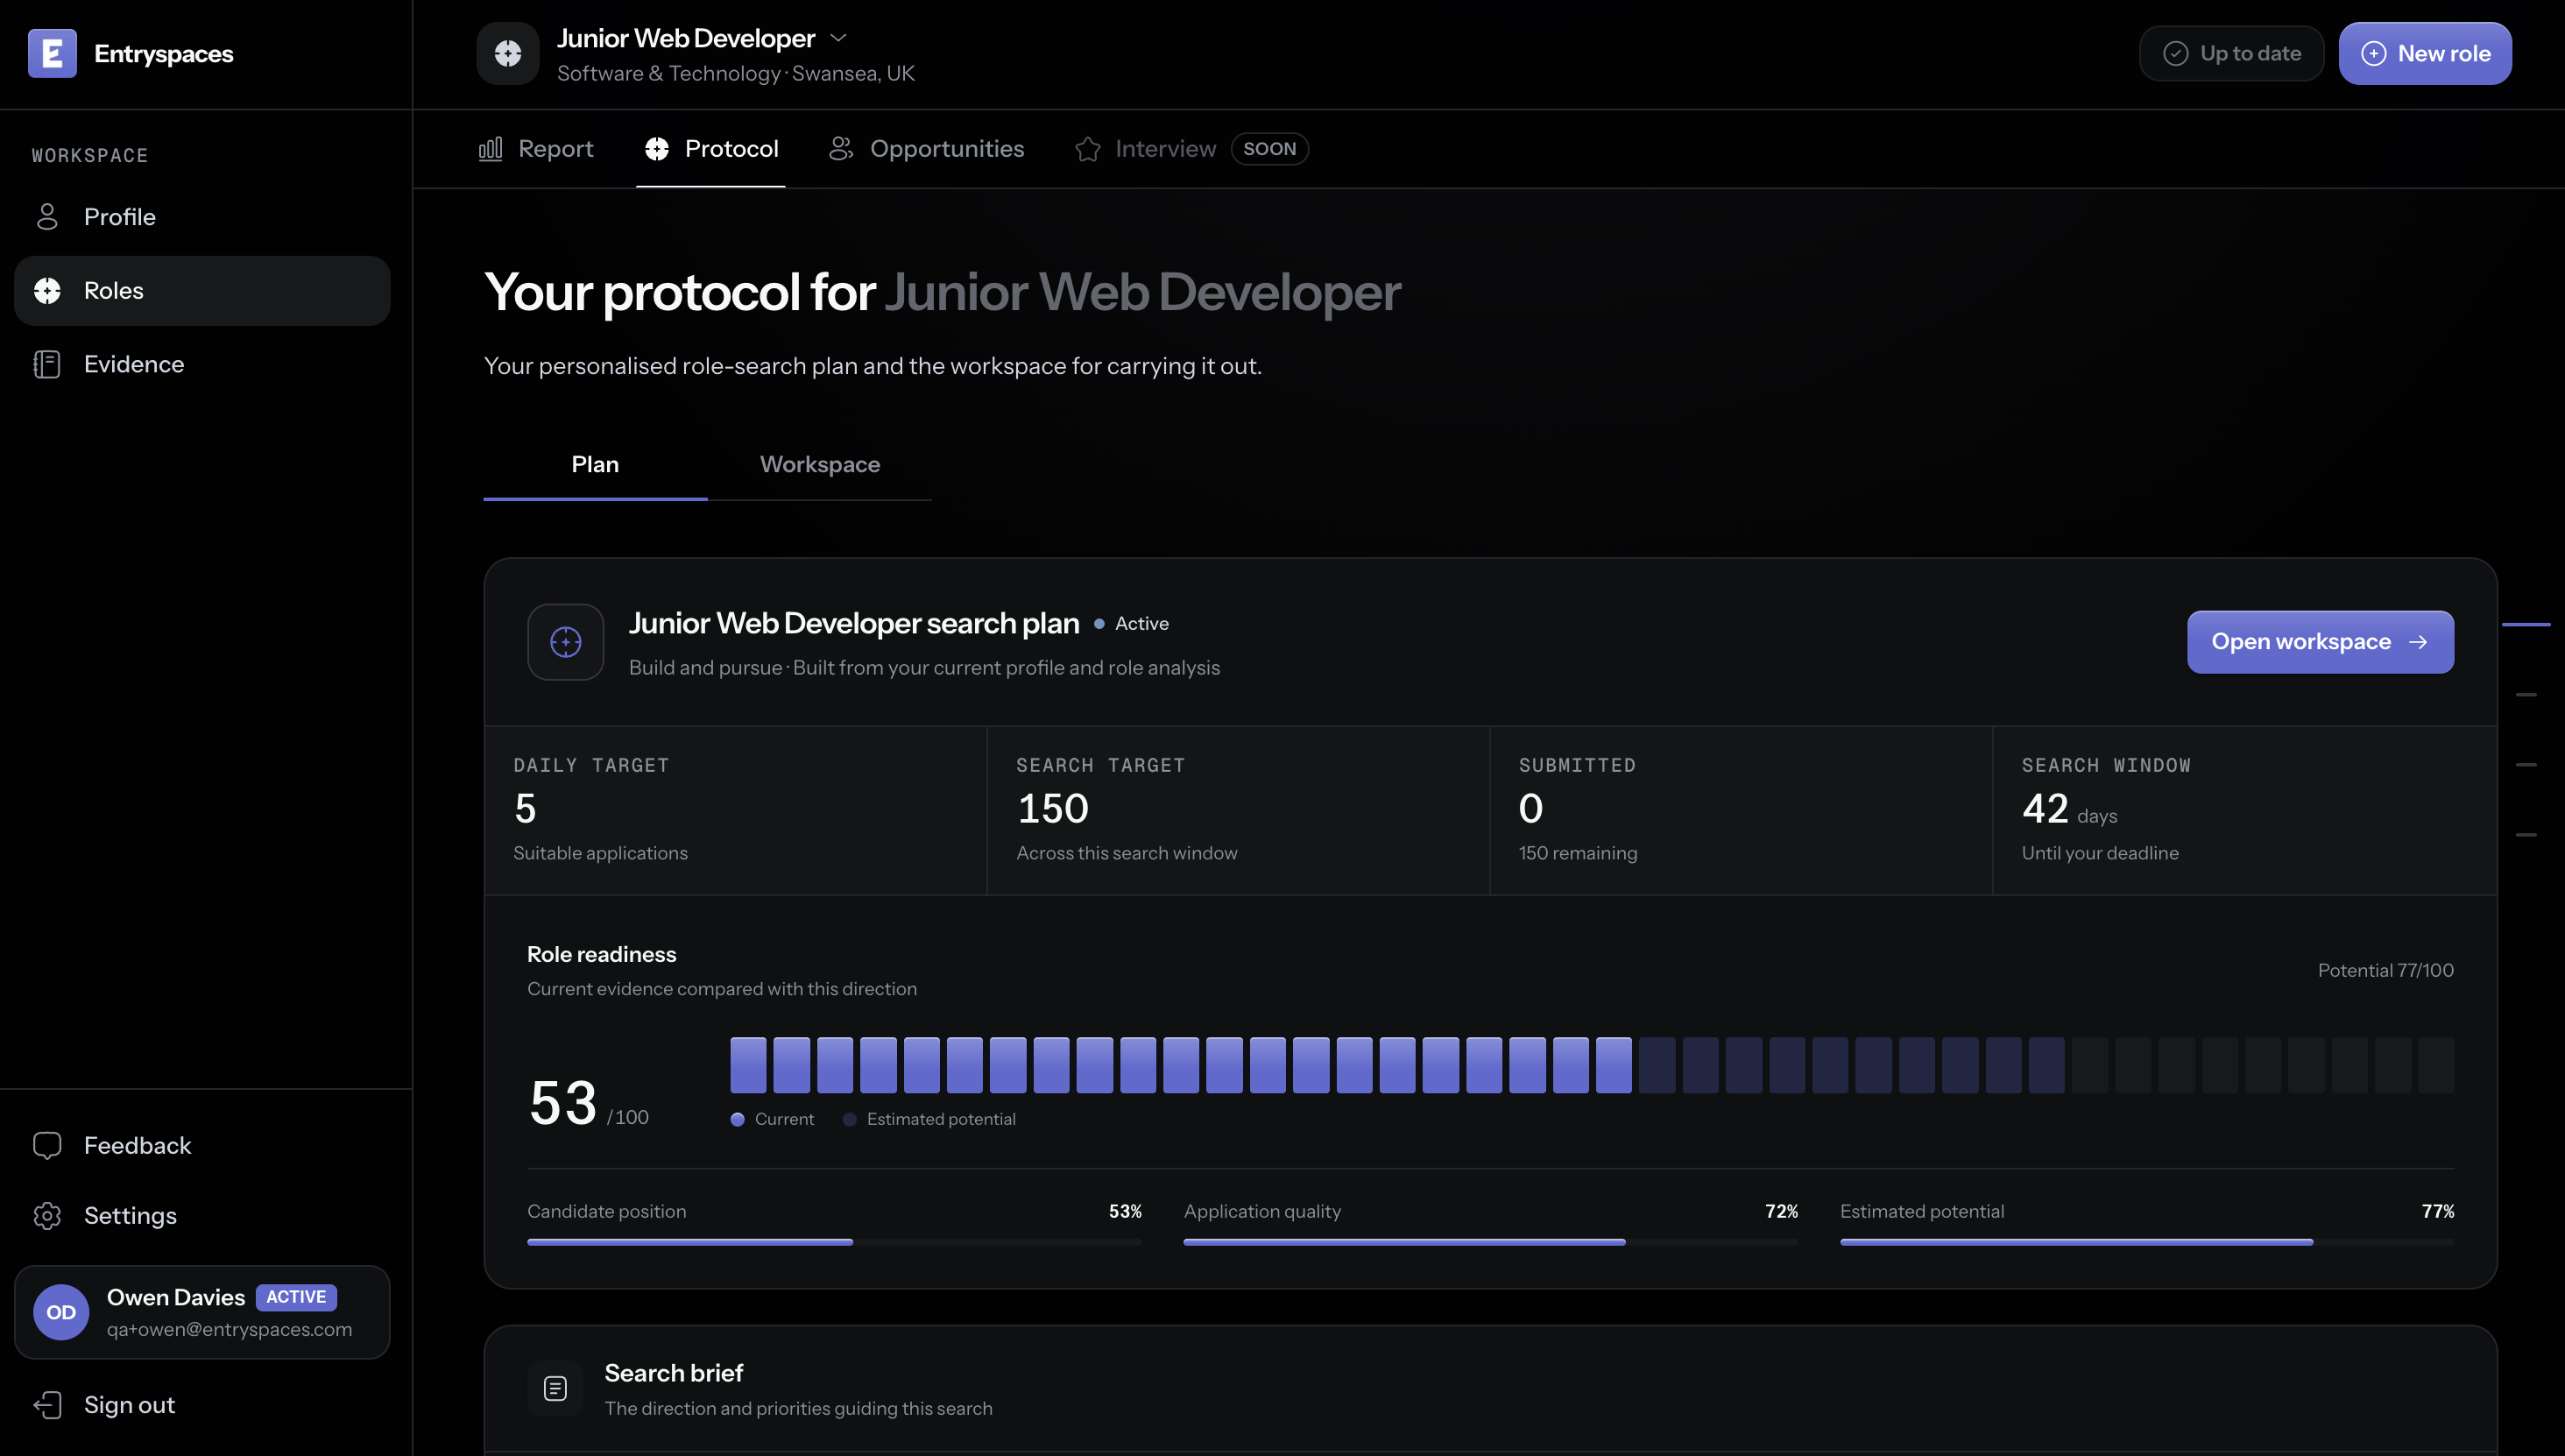Click the Role readiness heading

(601, 954)
